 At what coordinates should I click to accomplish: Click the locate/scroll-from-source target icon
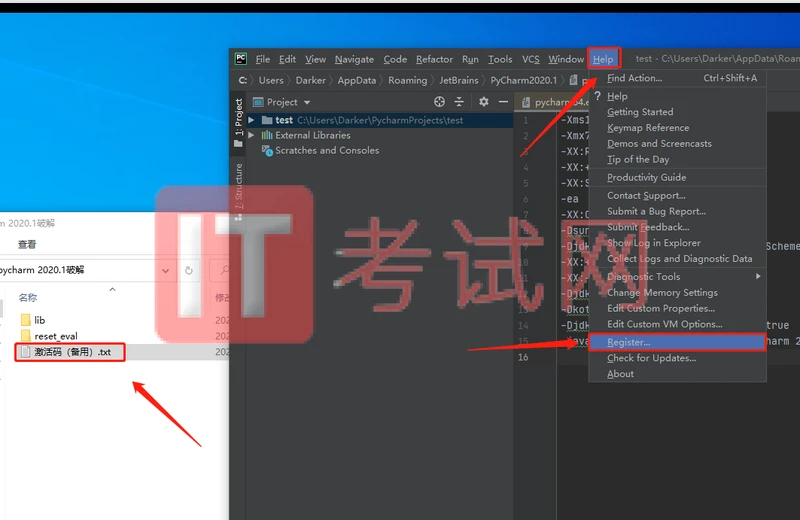tap(439, 102)
